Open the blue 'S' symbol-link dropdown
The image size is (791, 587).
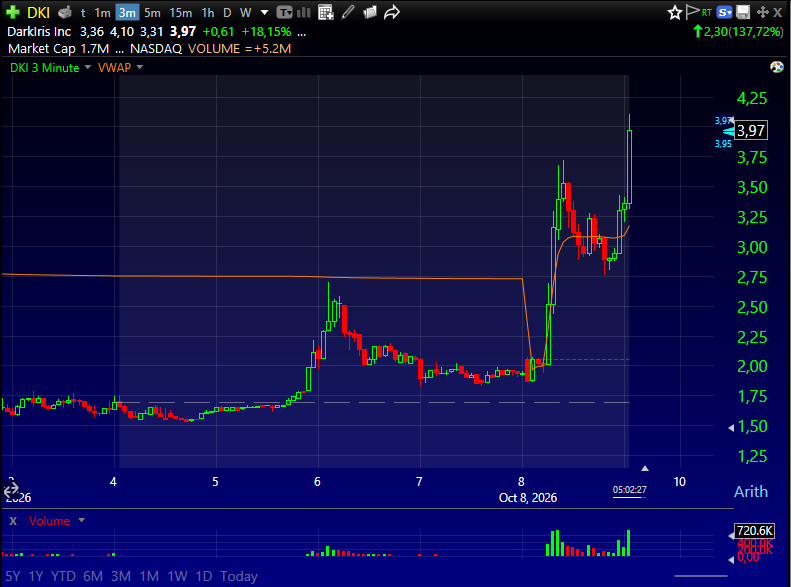(x=724, y=13)
